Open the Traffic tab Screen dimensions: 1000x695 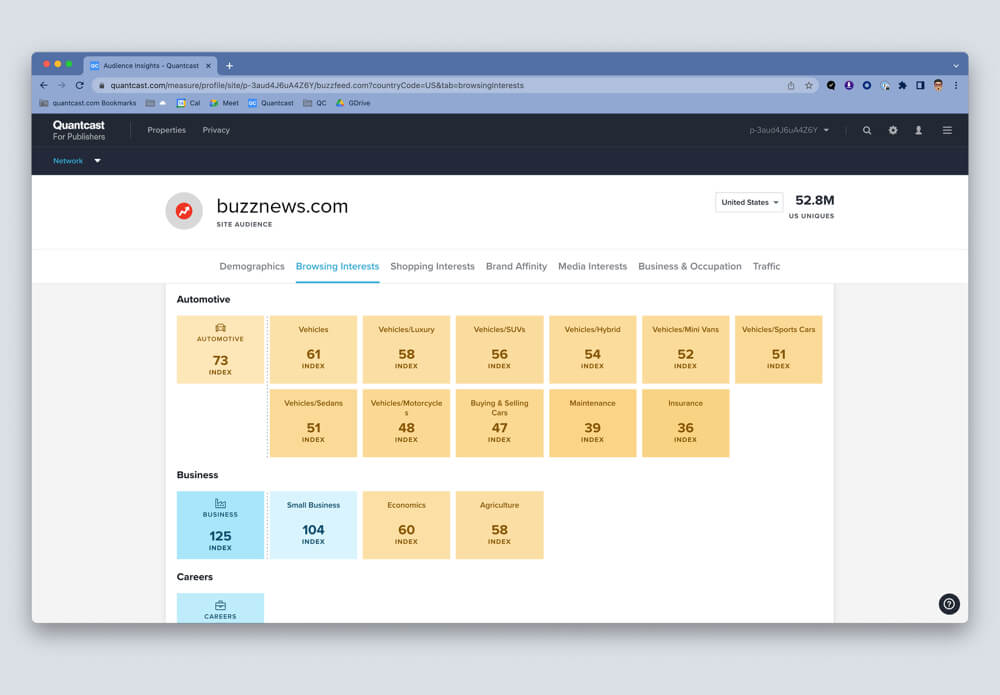click(x=767, y=267)
